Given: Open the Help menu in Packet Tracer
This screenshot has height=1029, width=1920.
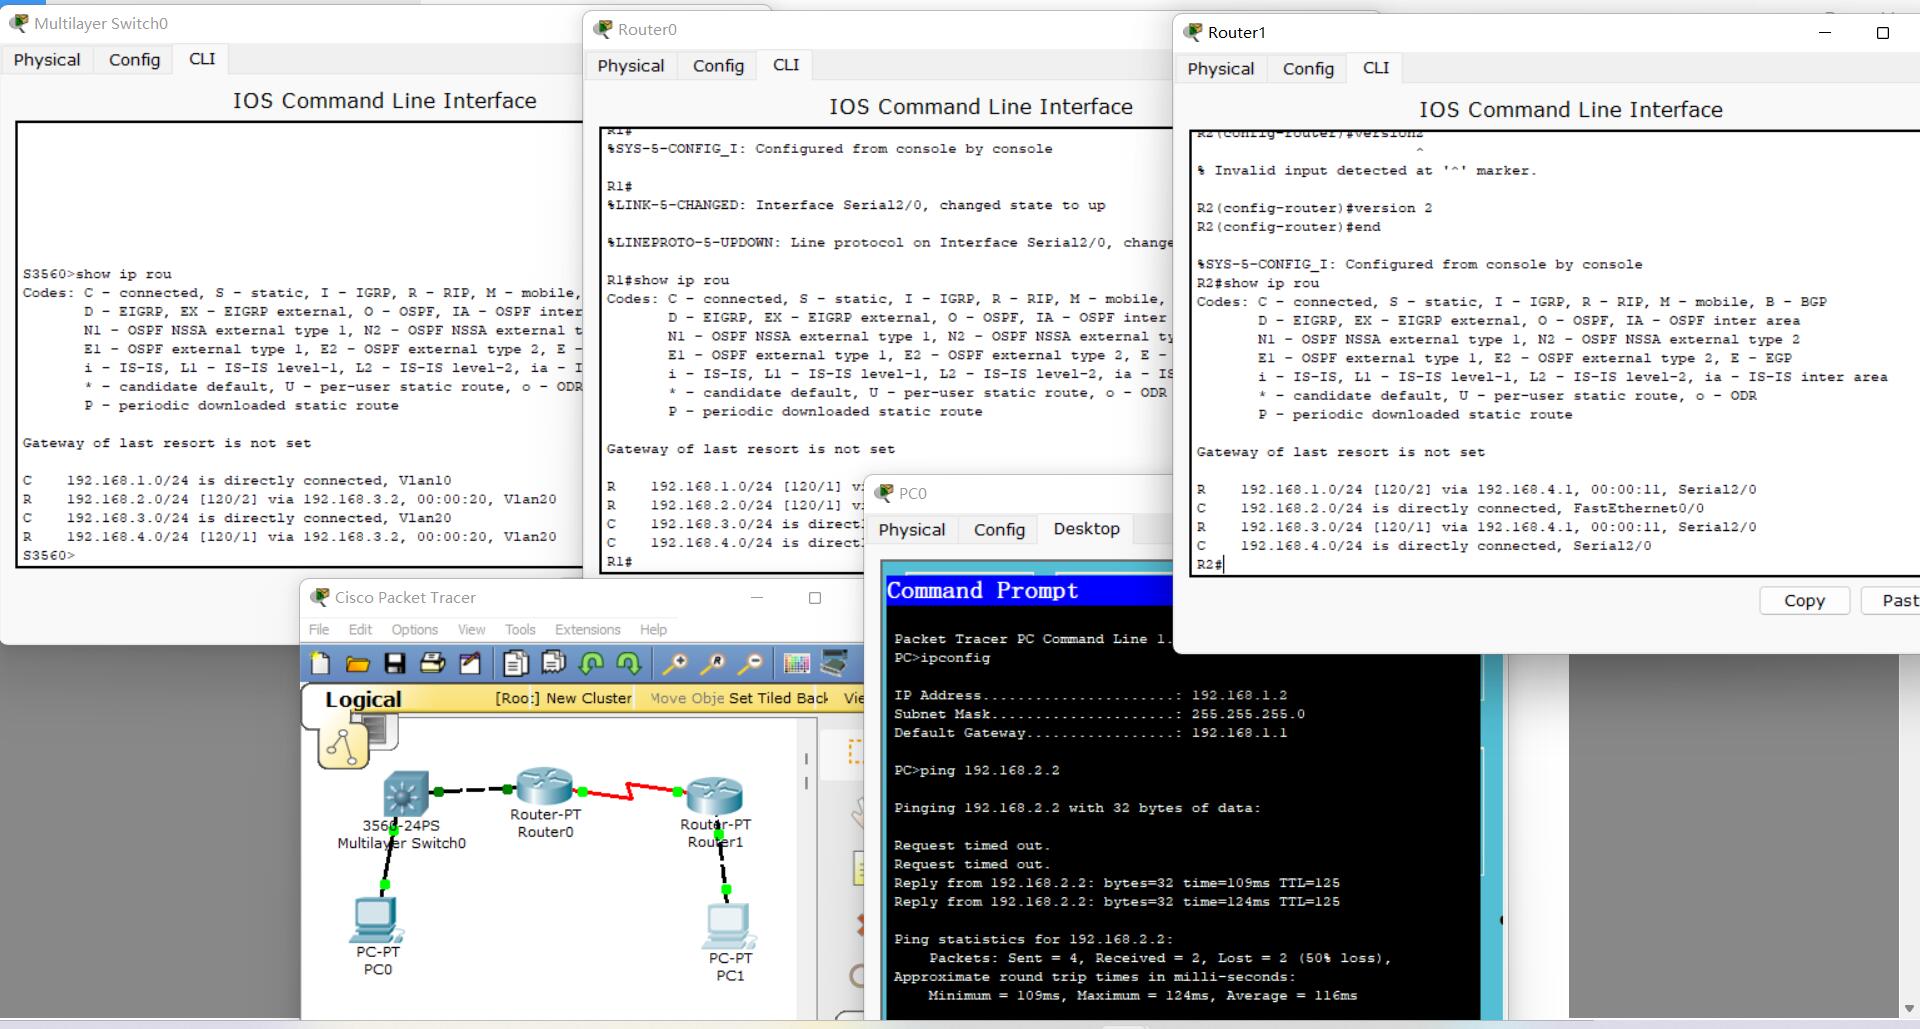Looking at the screenshot, I should click(653, 629).
